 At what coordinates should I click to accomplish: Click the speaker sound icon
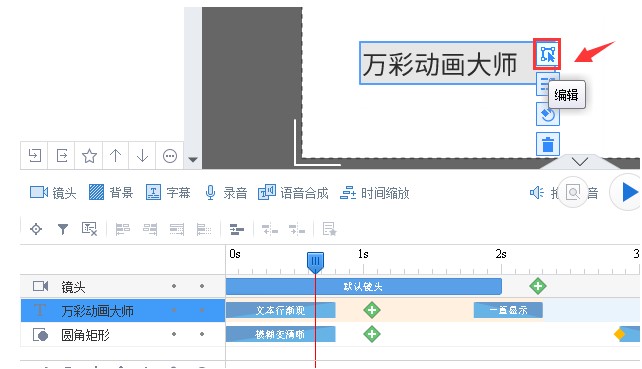point(536,192)
